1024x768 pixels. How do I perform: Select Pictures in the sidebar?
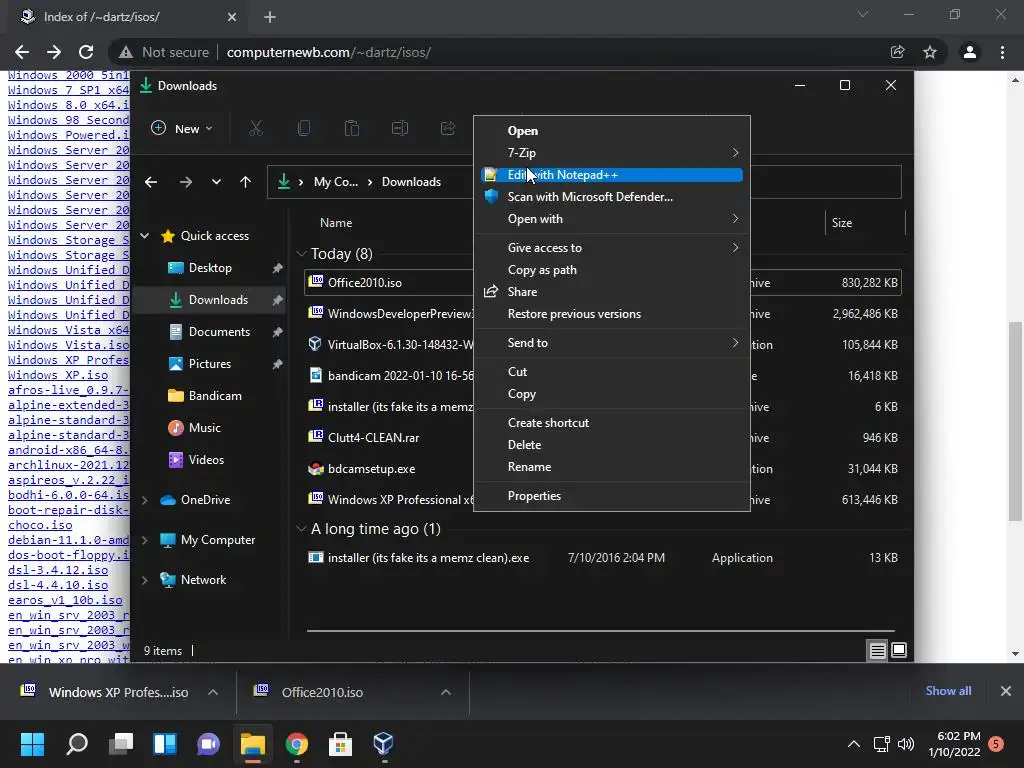(x=209, y=364)
